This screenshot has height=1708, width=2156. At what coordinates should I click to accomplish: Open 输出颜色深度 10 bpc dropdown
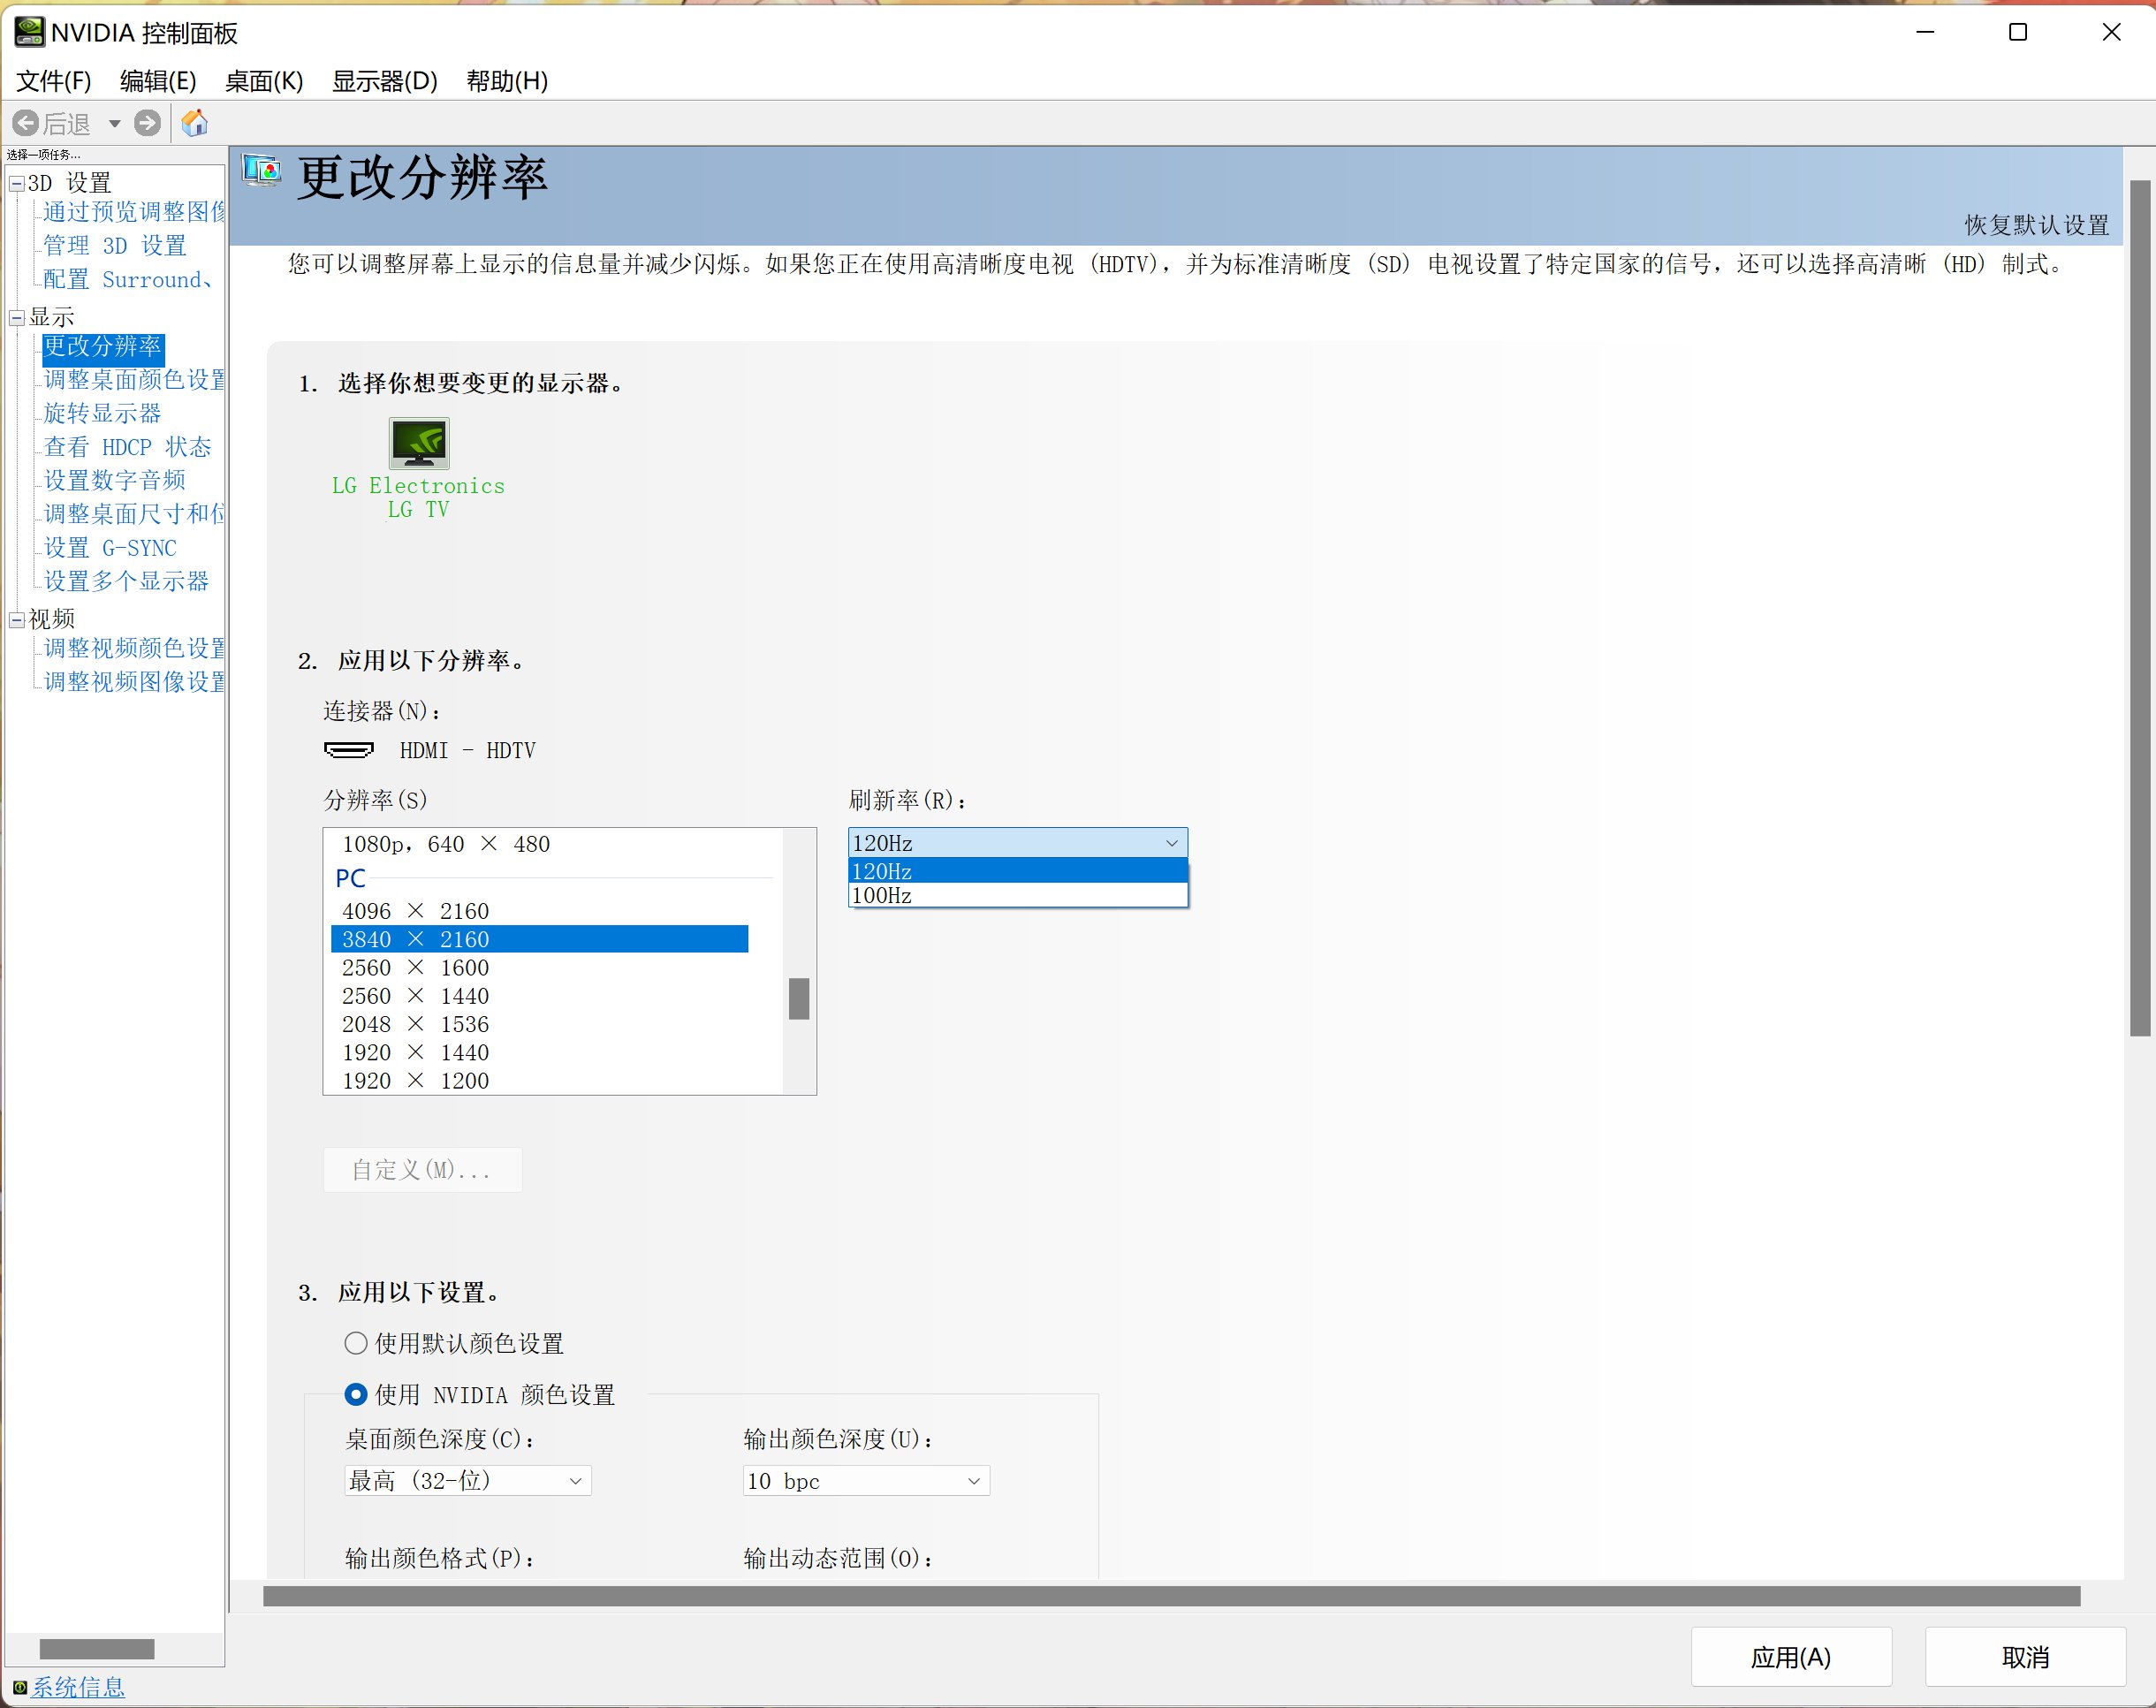click(866, 1481)
